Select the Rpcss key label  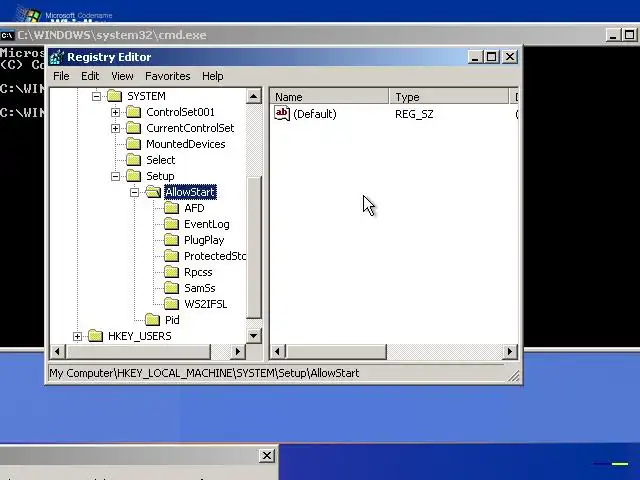pyautogui.click(x=198, y=272)
